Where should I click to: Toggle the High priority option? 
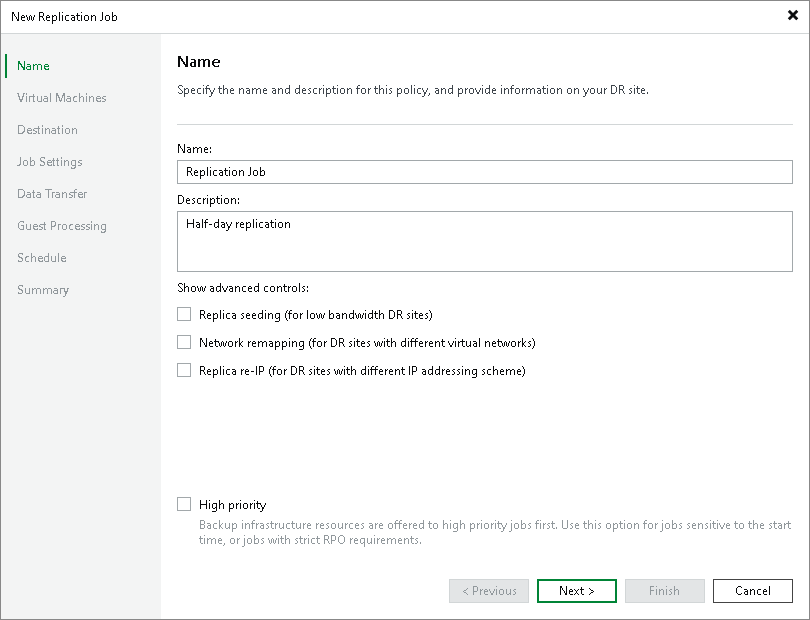(184, 504)
